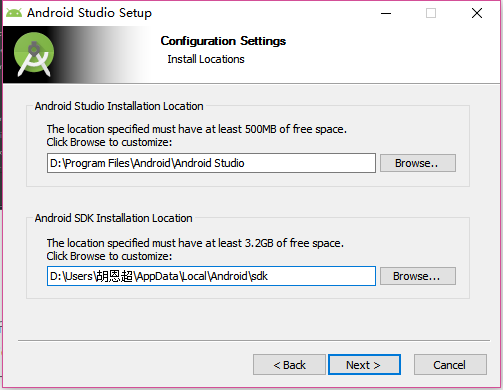This screenshot has height=390, width=503.
Task: Focus the Android Studio install path field
Action: 211,163
